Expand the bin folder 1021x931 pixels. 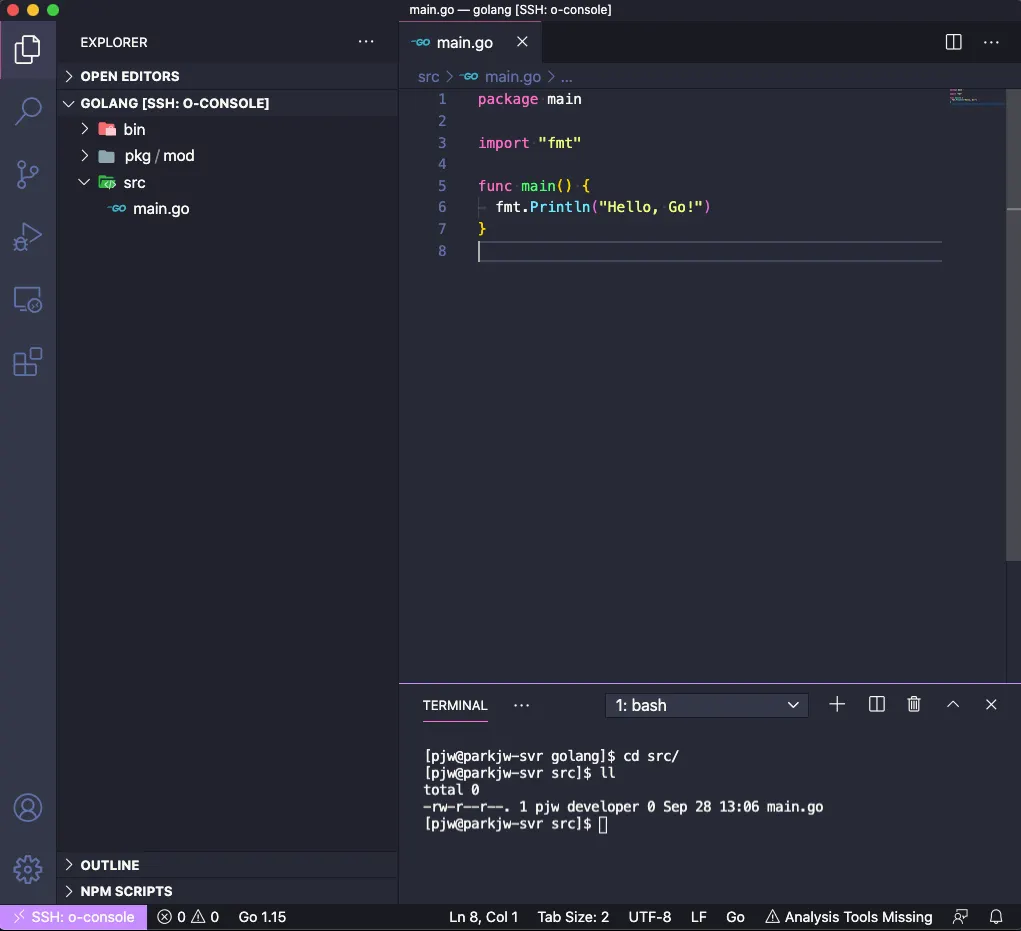click(85, 129)
